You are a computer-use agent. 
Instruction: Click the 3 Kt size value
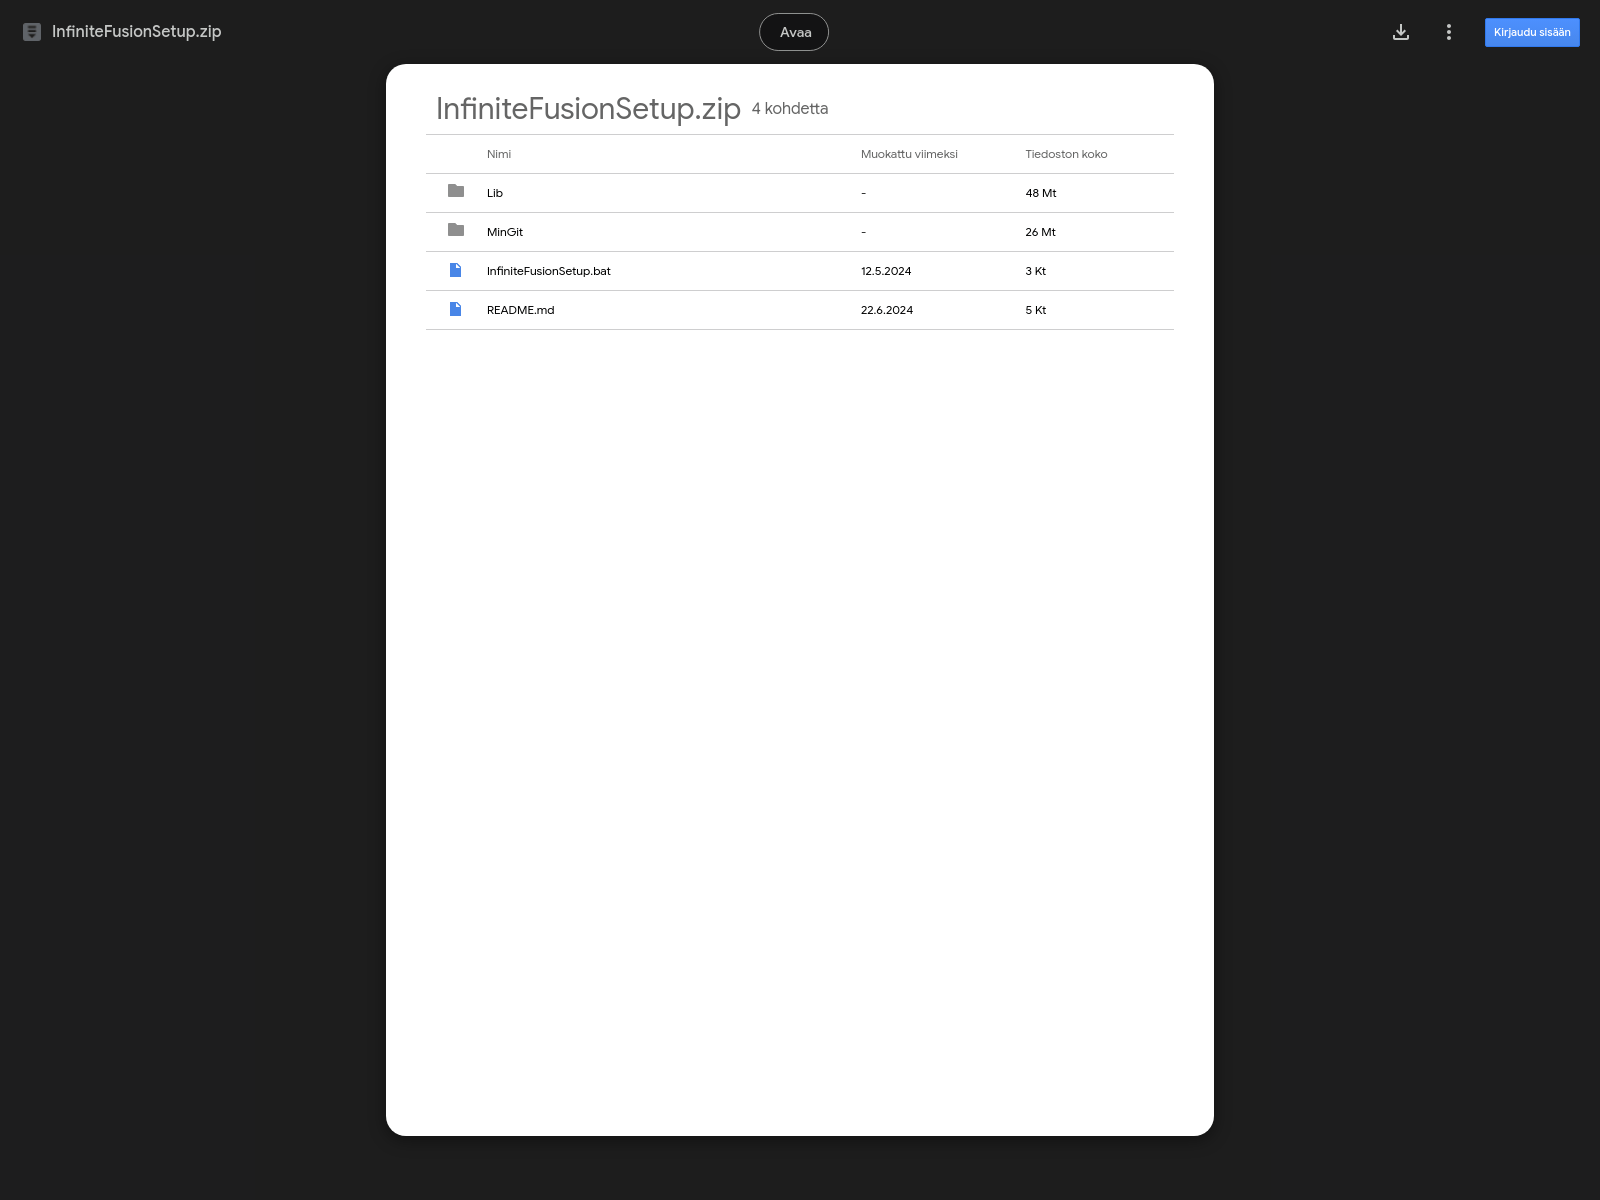pos(1035,271)
